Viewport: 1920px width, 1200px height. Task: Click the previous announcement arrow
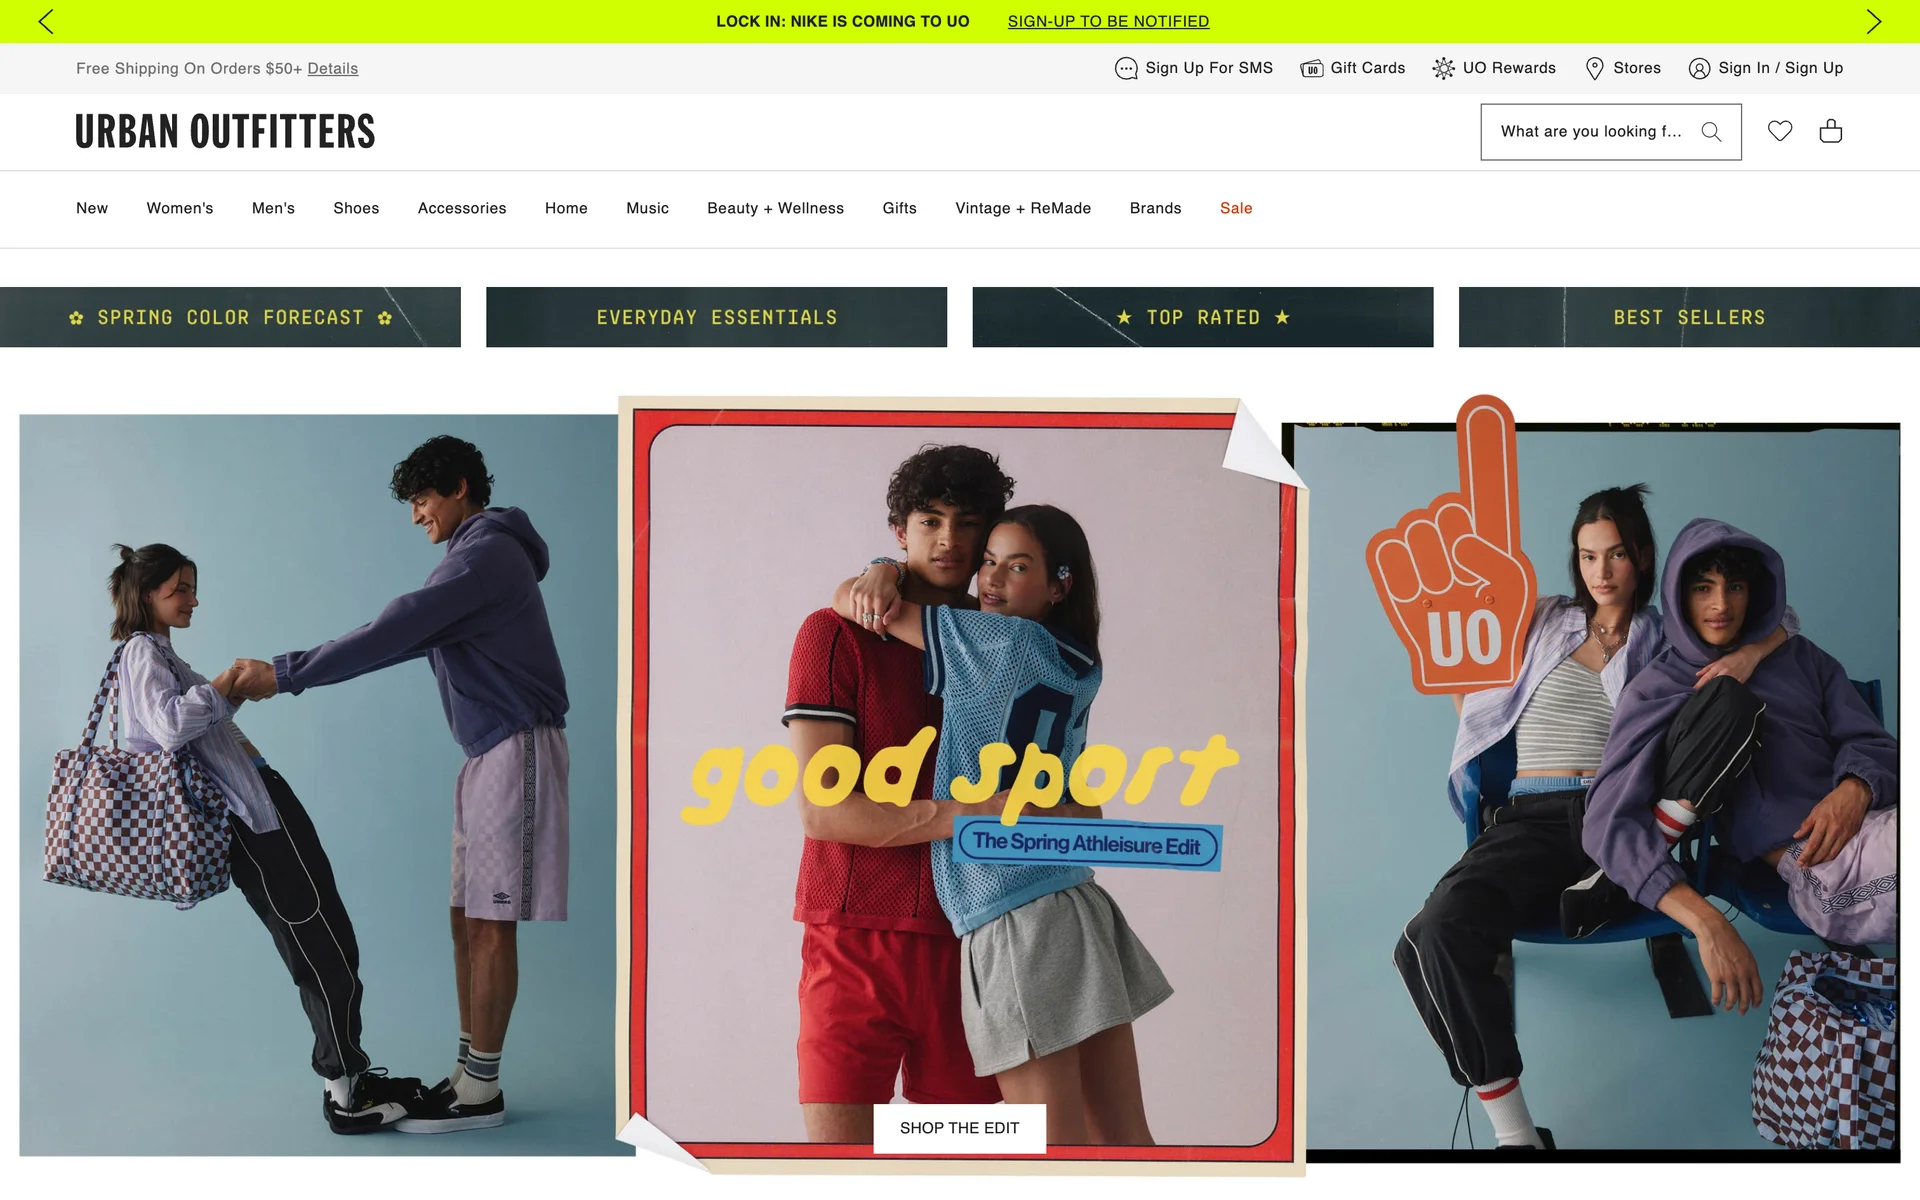tap(46, 21)
